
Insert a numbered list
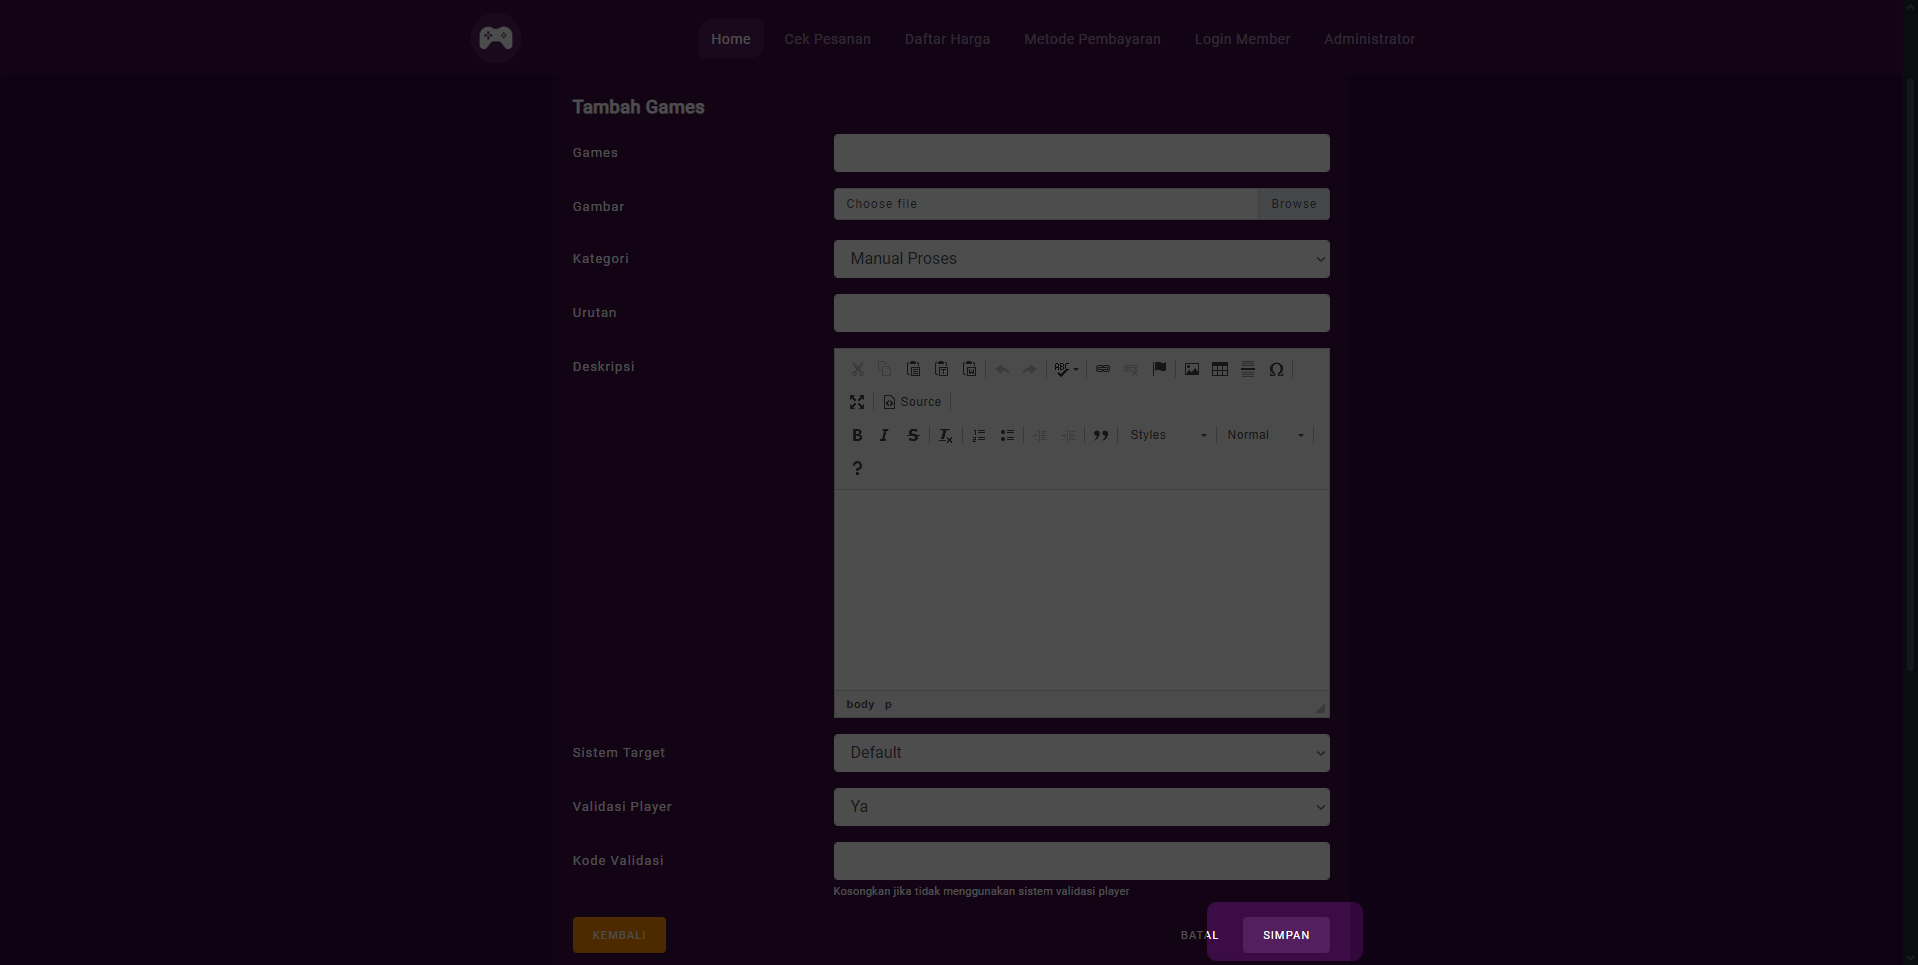[979, 435]
